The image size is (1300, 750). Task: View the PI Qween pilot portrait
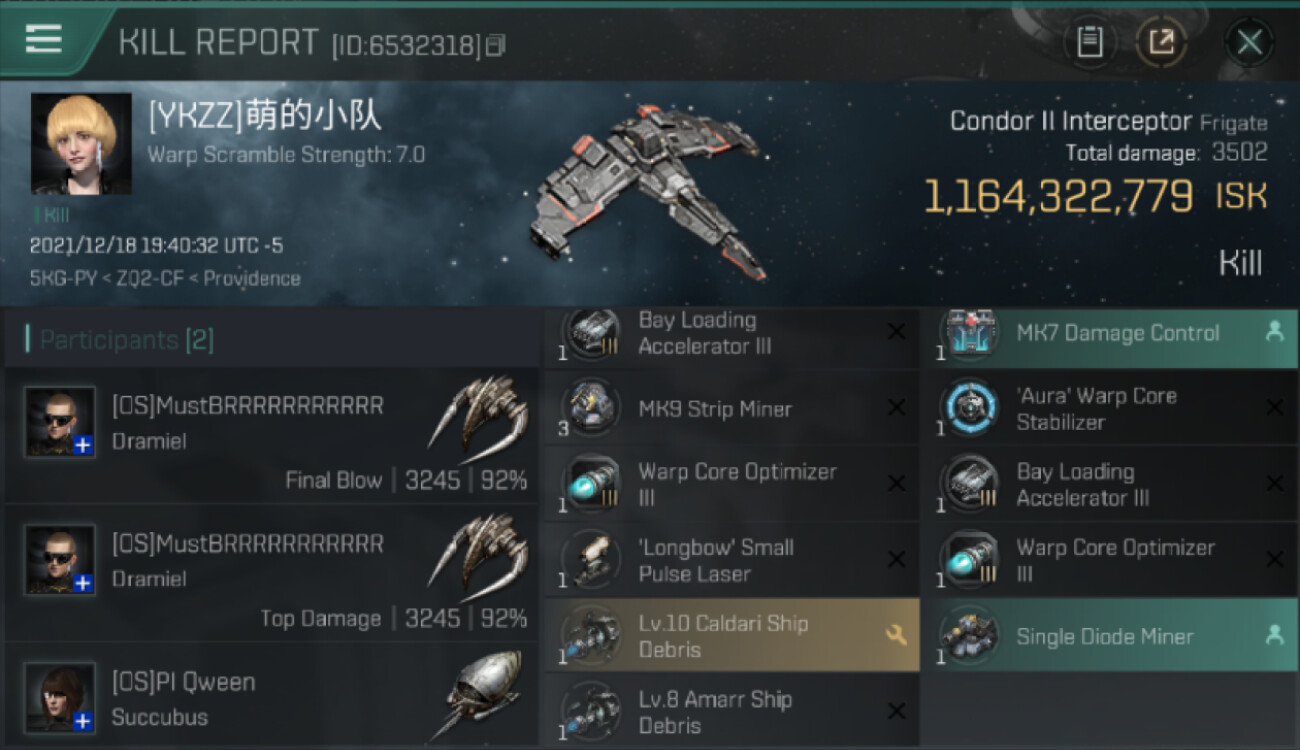click(x=60, y=697)
